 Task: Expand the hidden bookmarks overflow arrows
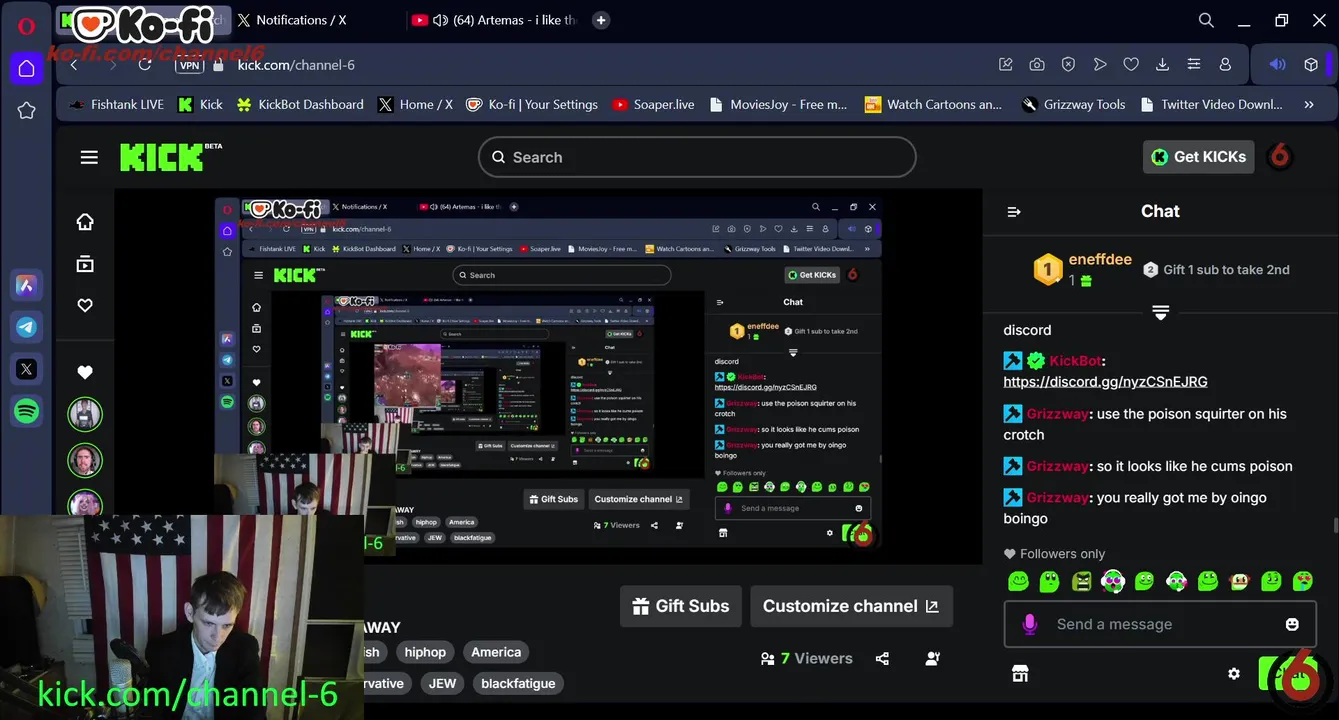(x=1309, y=104)
